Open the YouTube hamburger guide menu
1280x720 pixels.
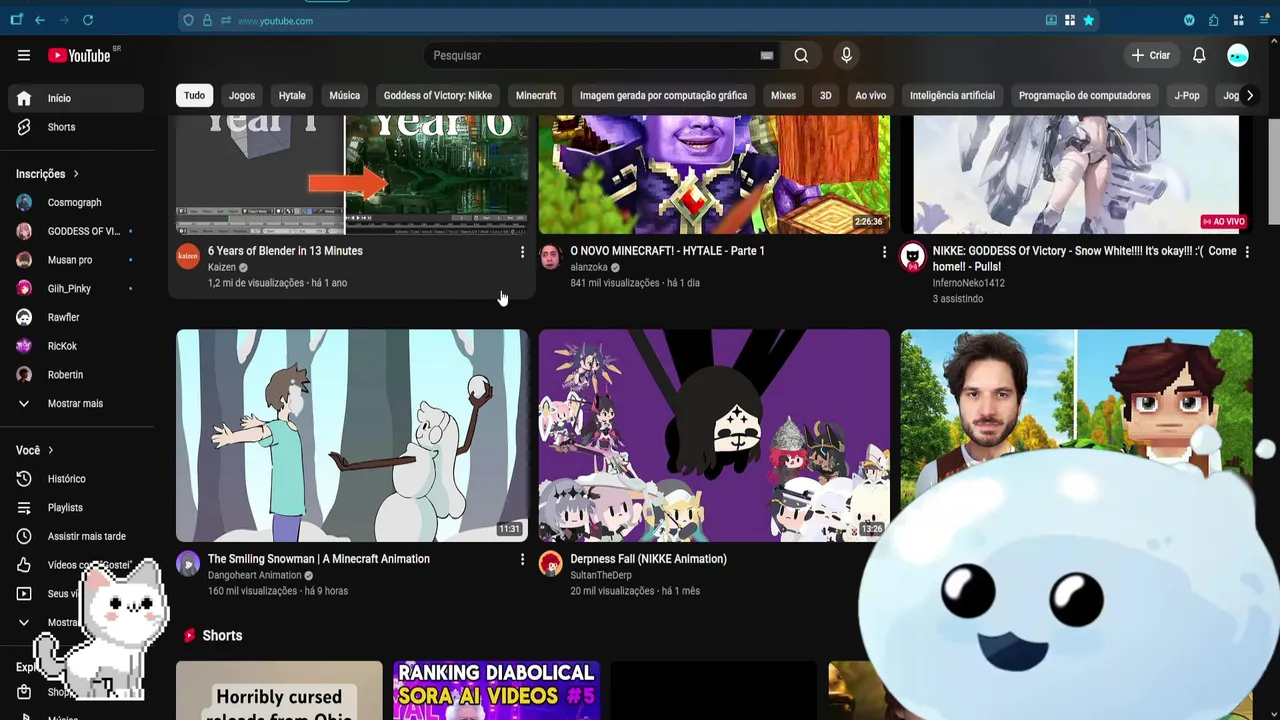coord(24,55)
